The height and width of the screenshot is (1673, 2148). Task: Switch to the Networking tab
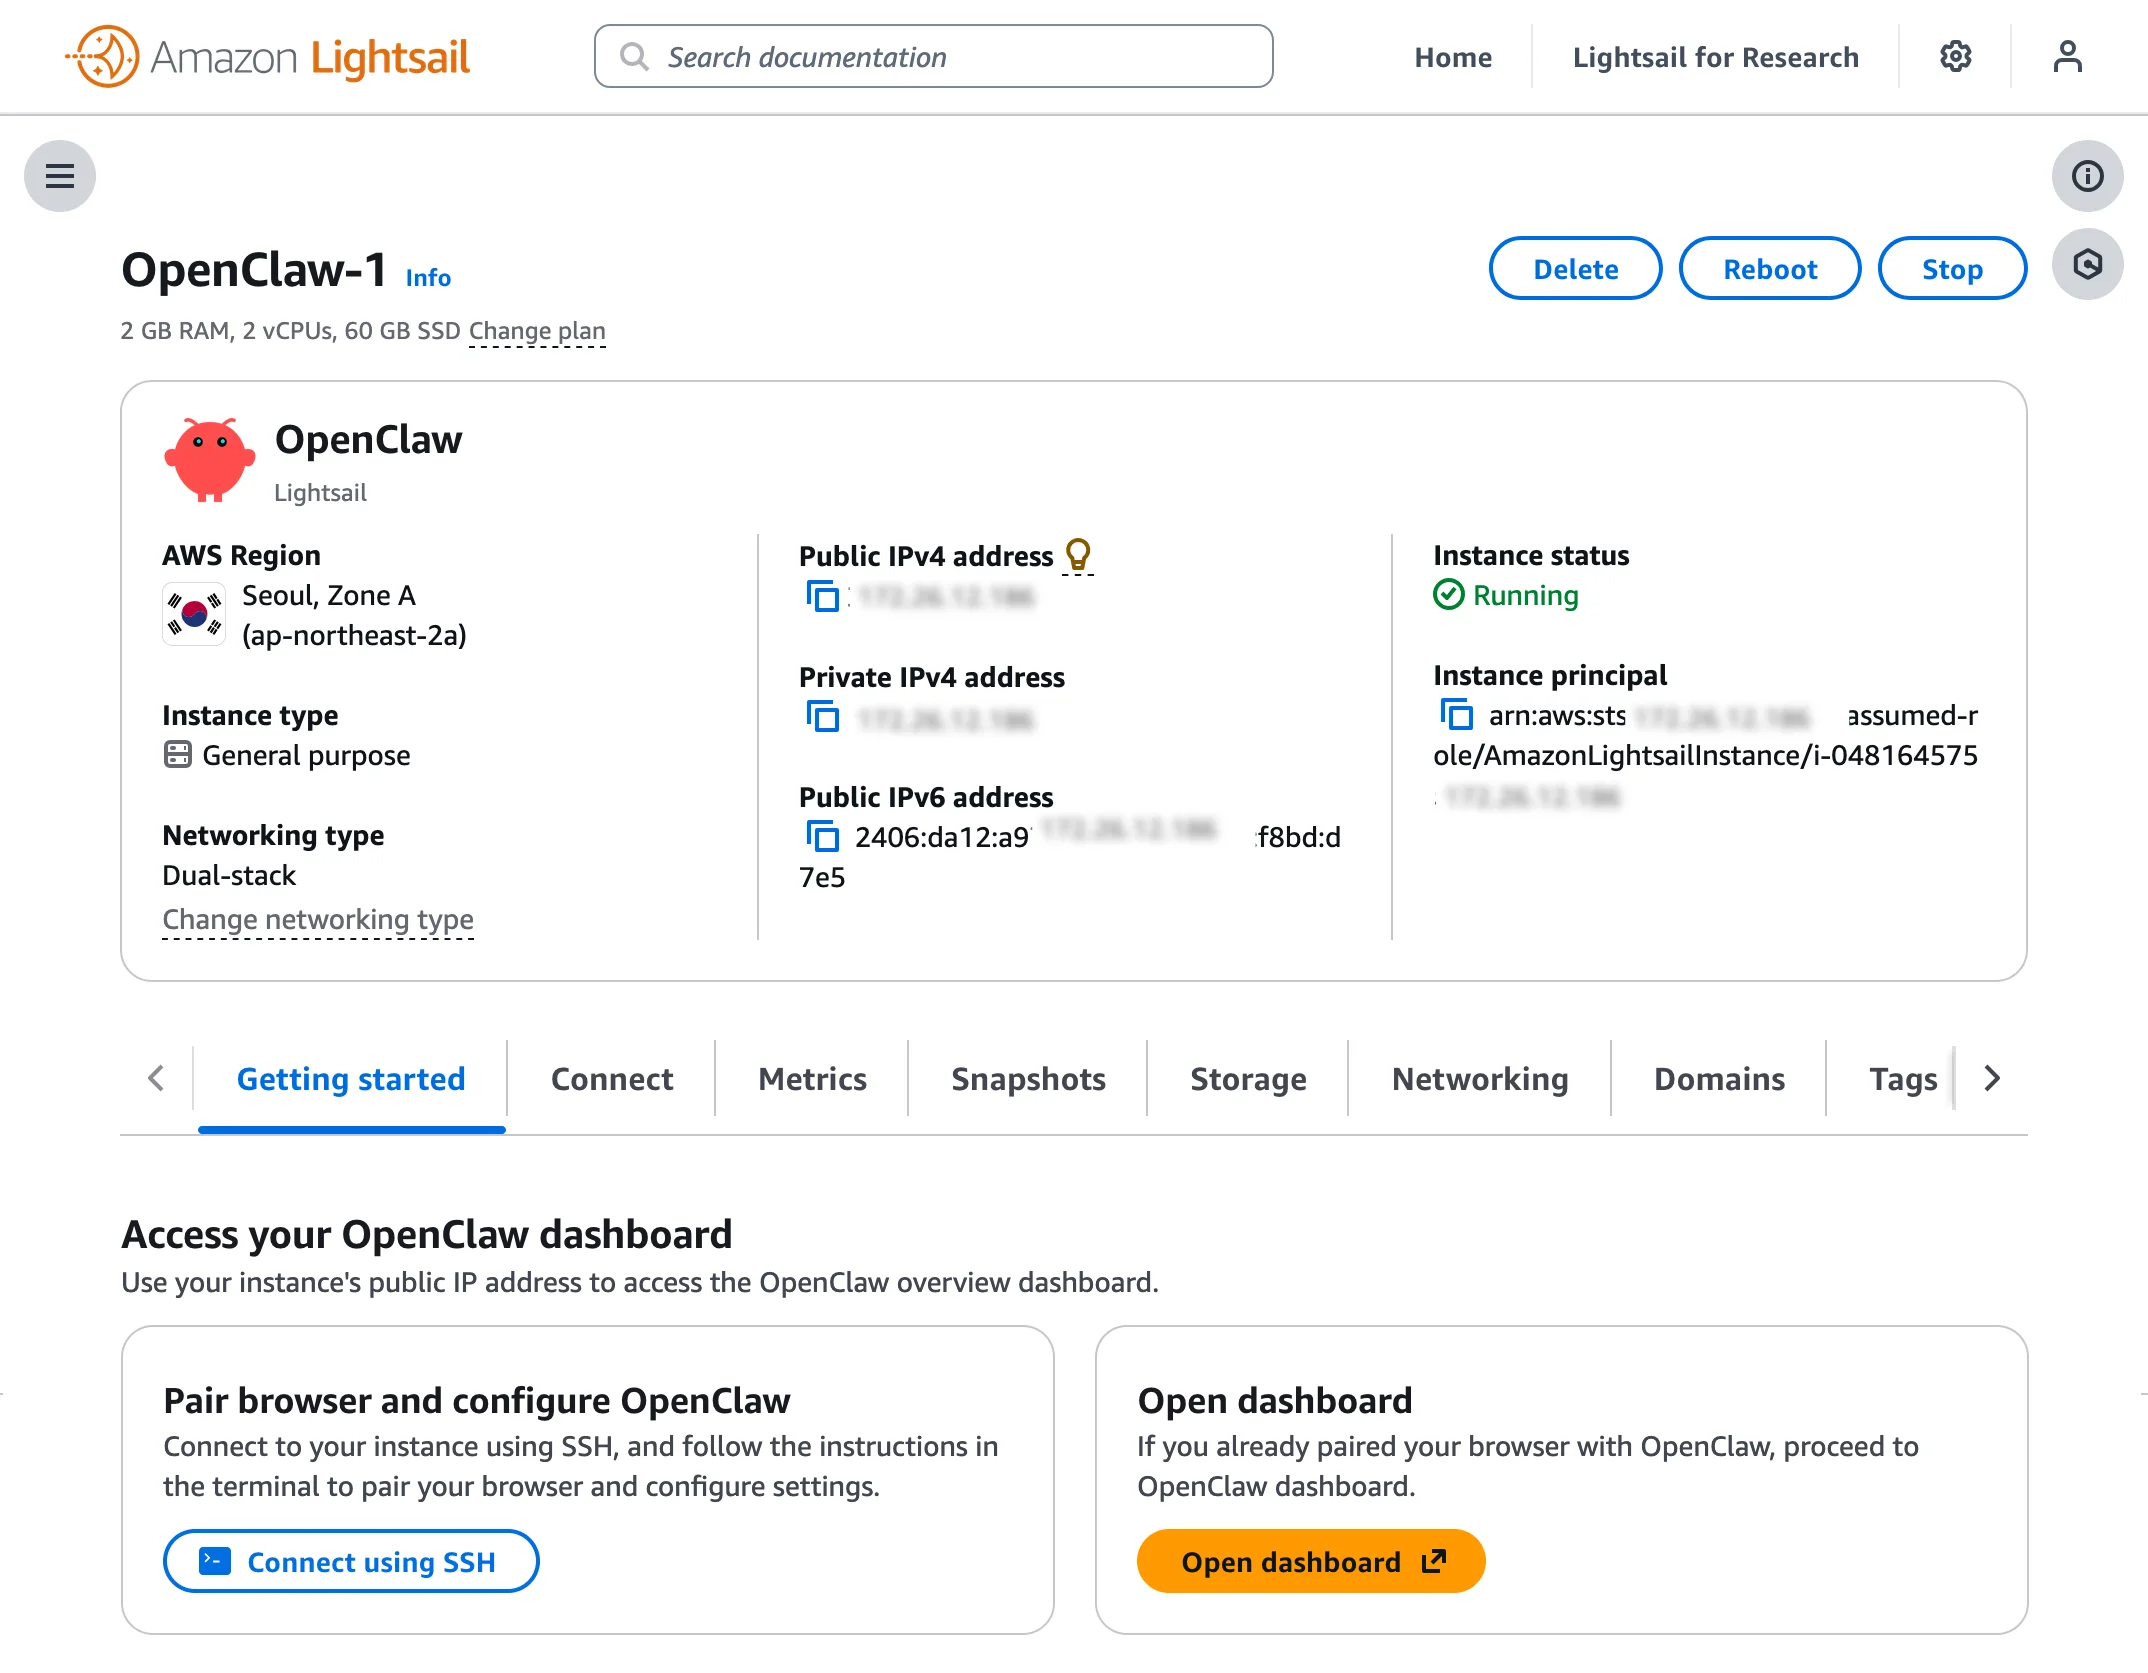coord(1479,1079)
